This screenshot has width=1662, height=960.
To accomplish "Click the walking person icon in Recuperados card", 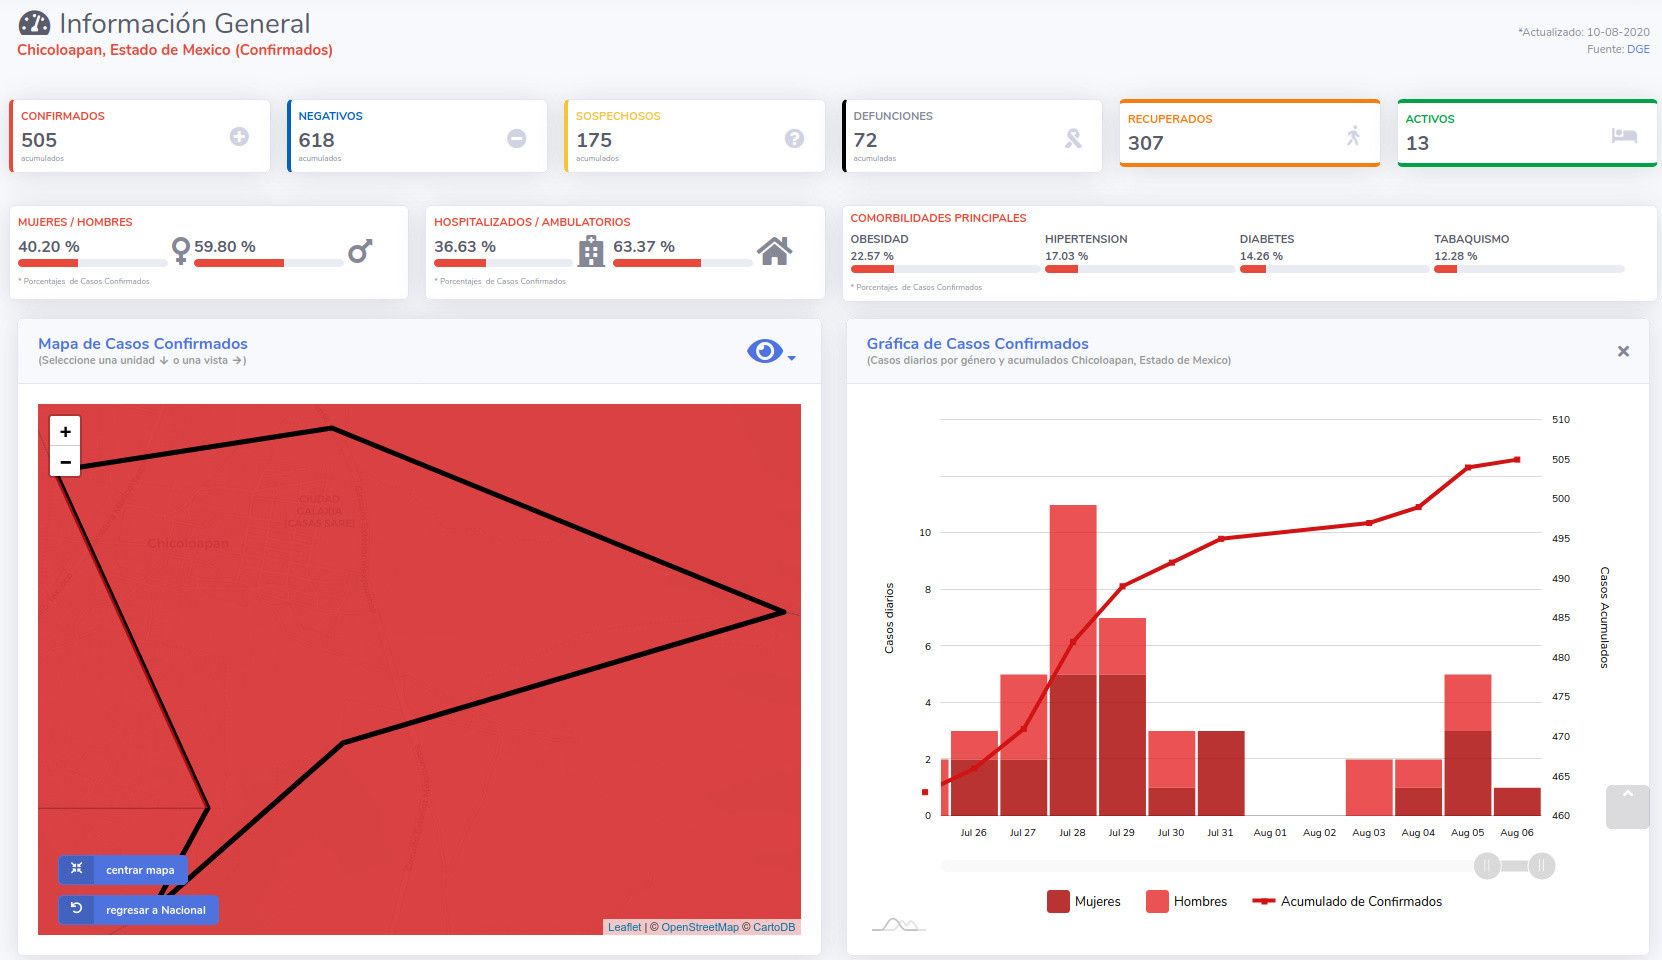I will coord(1353,135).
